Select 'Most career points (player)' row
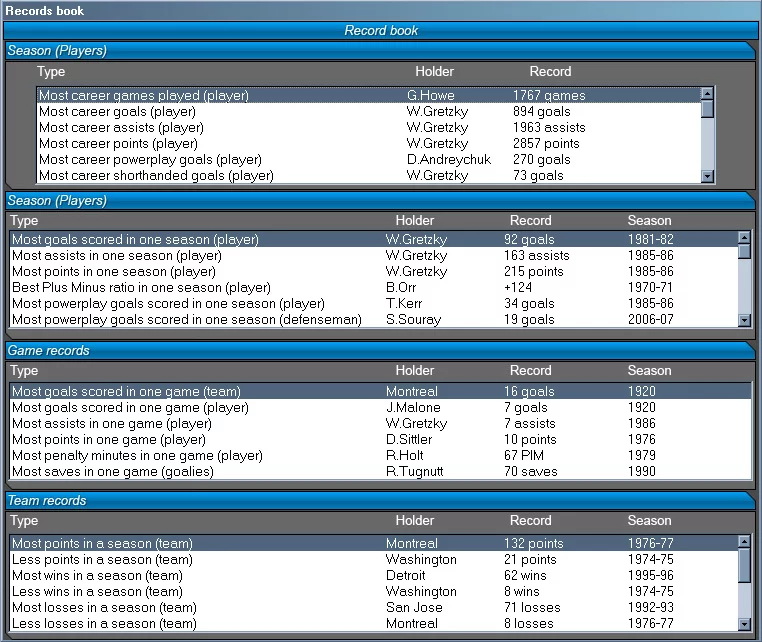Image resolution: width=762 pixels, height=642 pixels. click(x=369, y=143)
